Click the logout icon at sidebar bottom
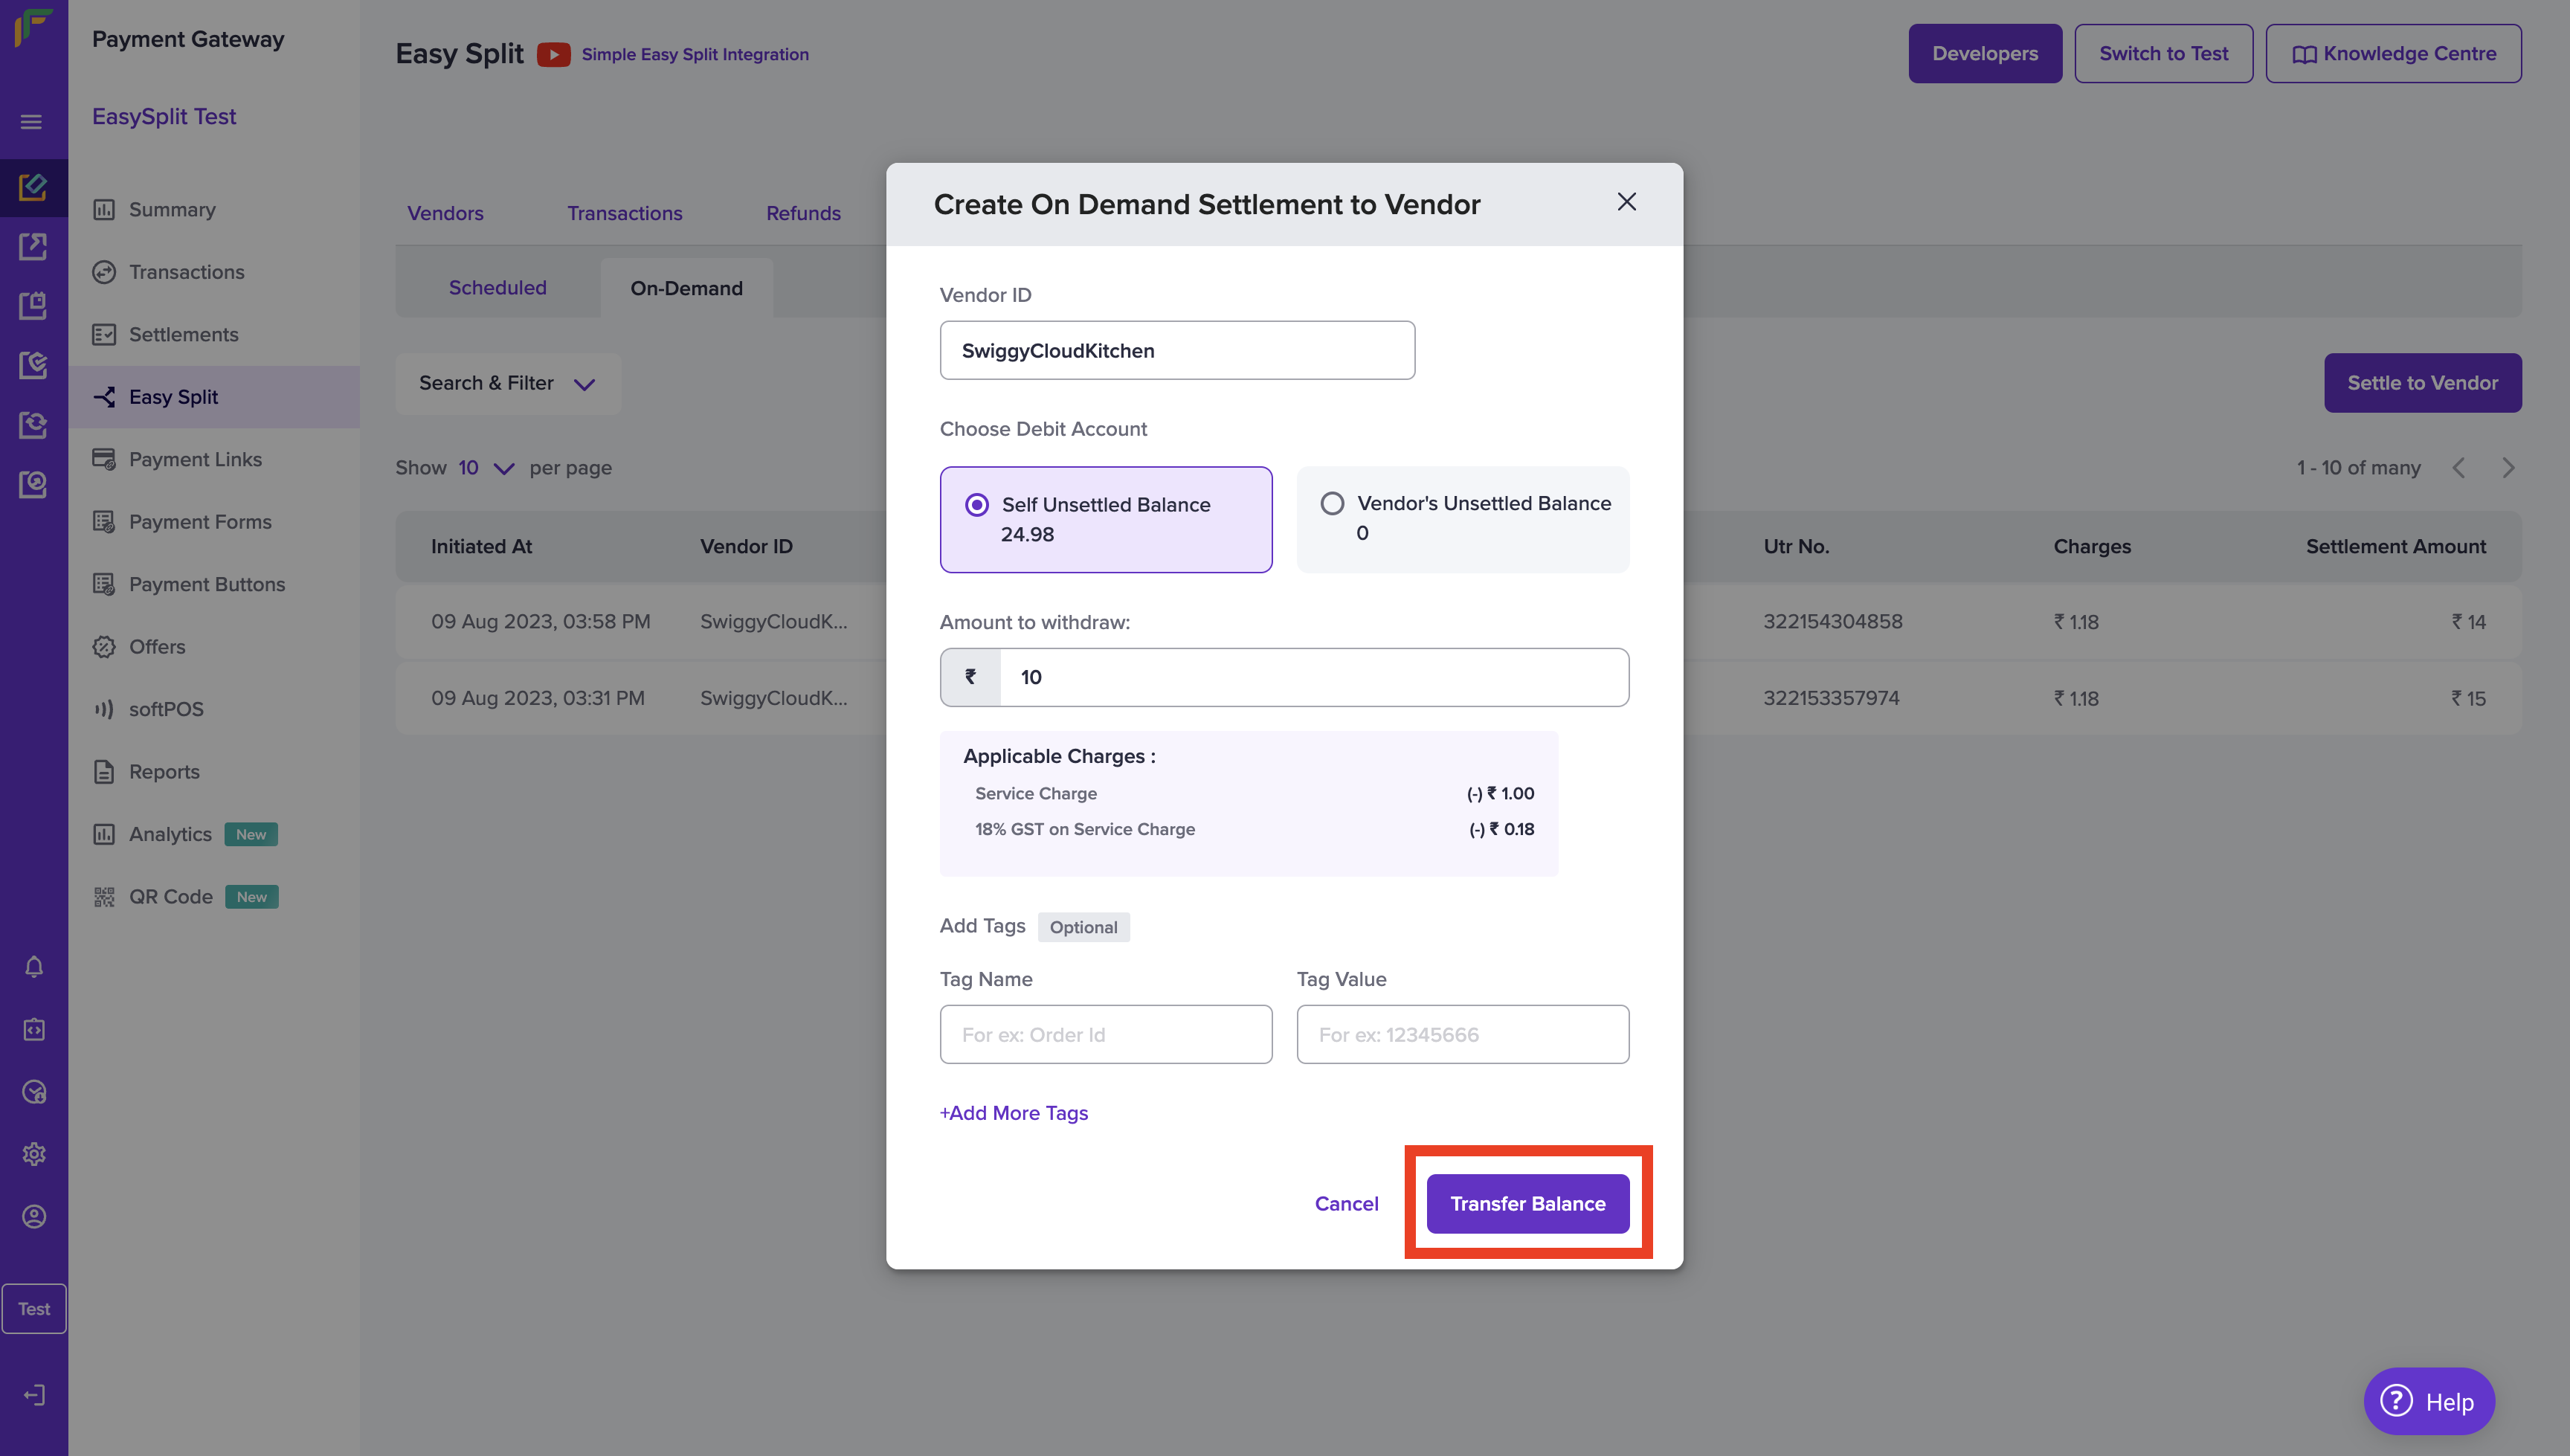2570x1456 pixels. tap(34, 1395)
